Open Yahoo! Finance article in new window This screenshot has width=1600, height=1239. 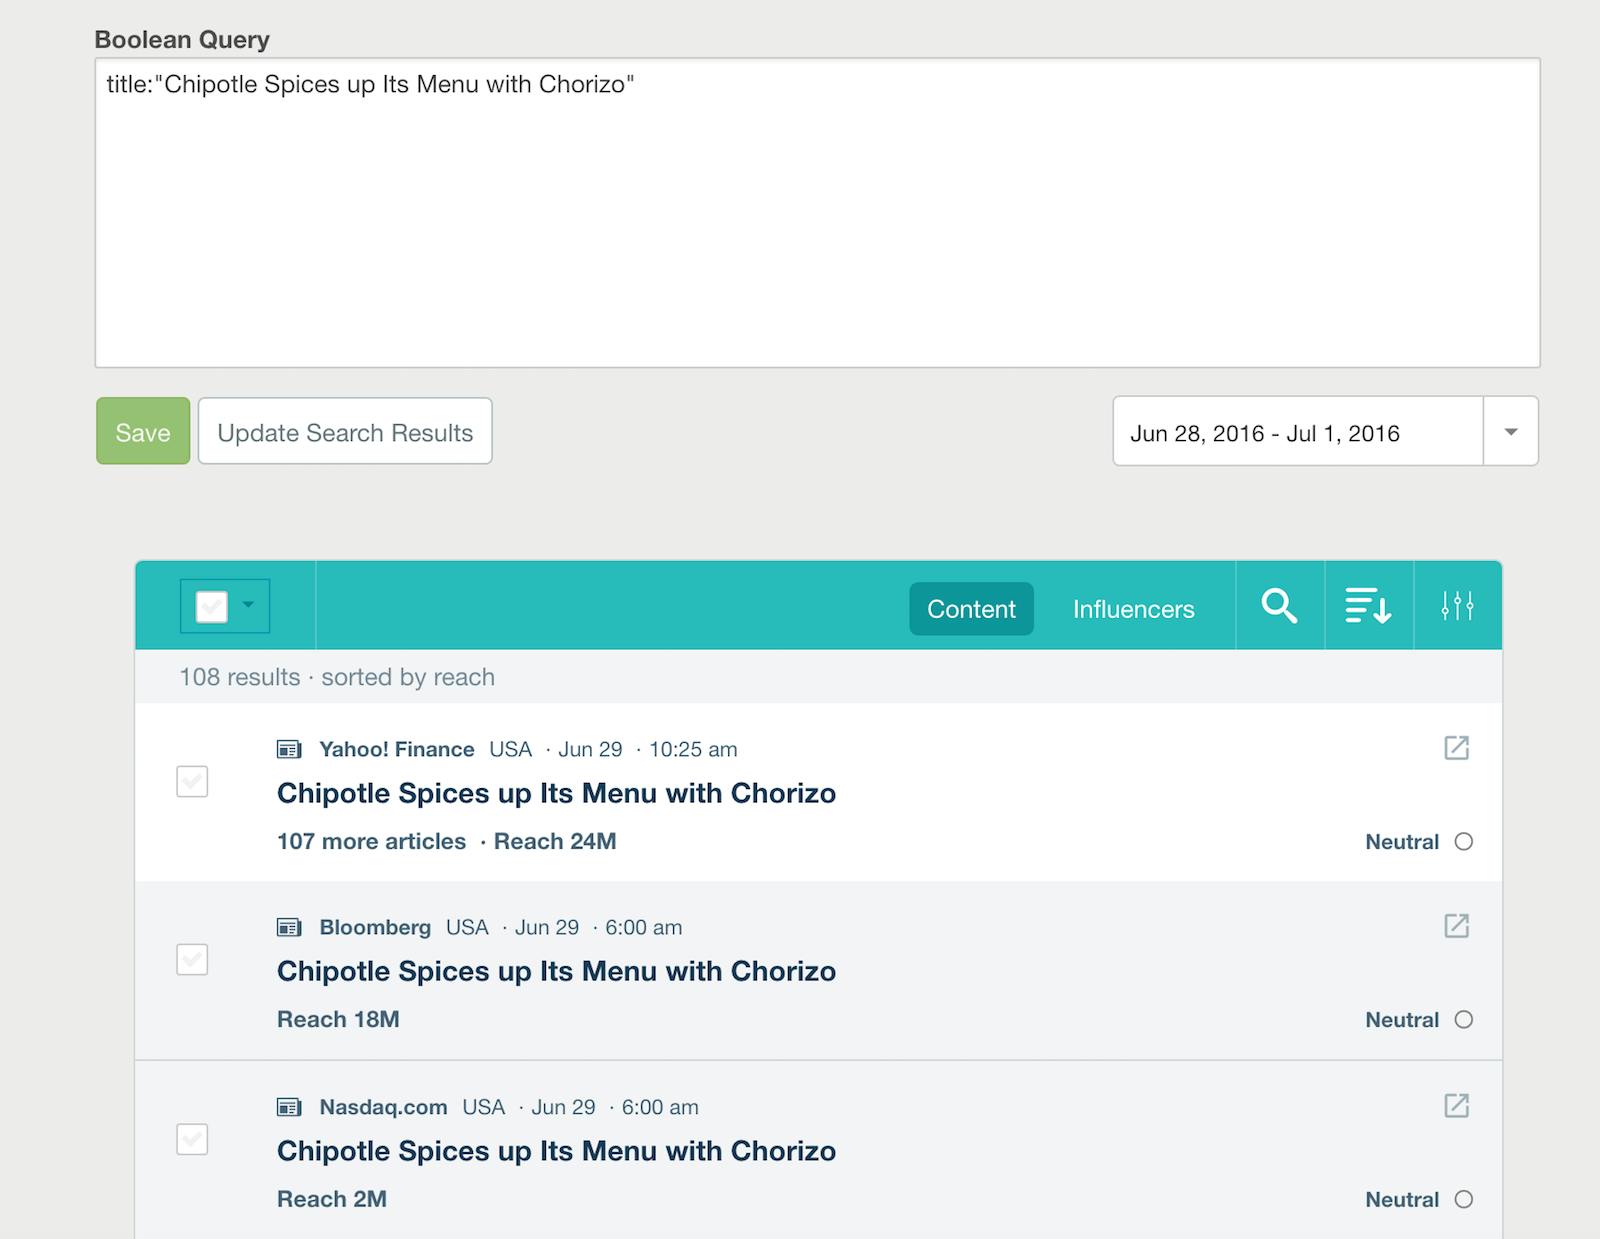[x=1456, y=748]
